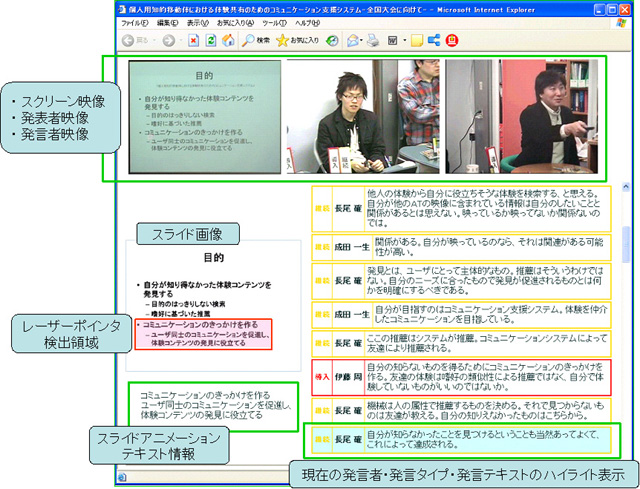The image size is (640, 489).
Task: Expand the Back button history dropdown arrow
Action: [154, 40]
